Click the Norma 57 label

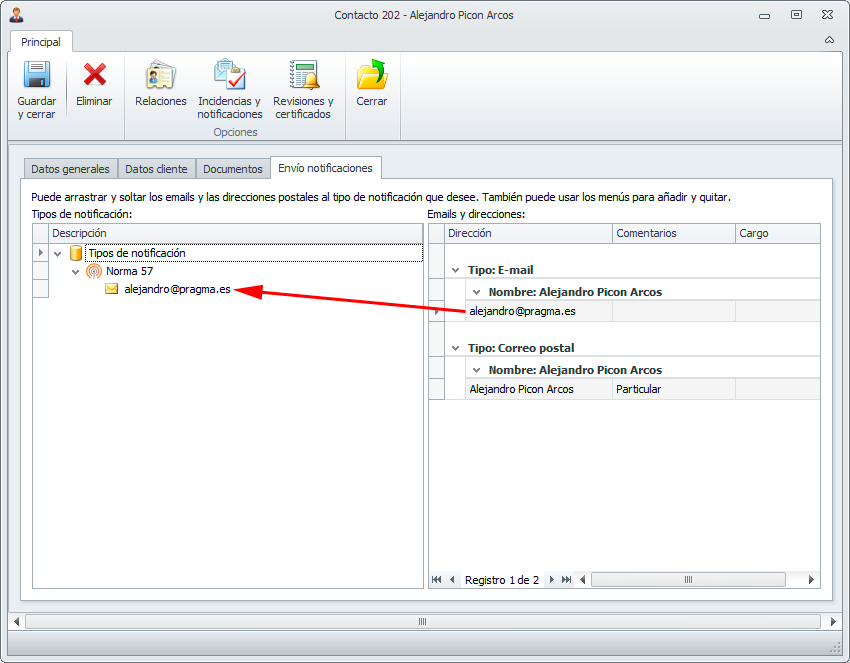coord(130,271)
